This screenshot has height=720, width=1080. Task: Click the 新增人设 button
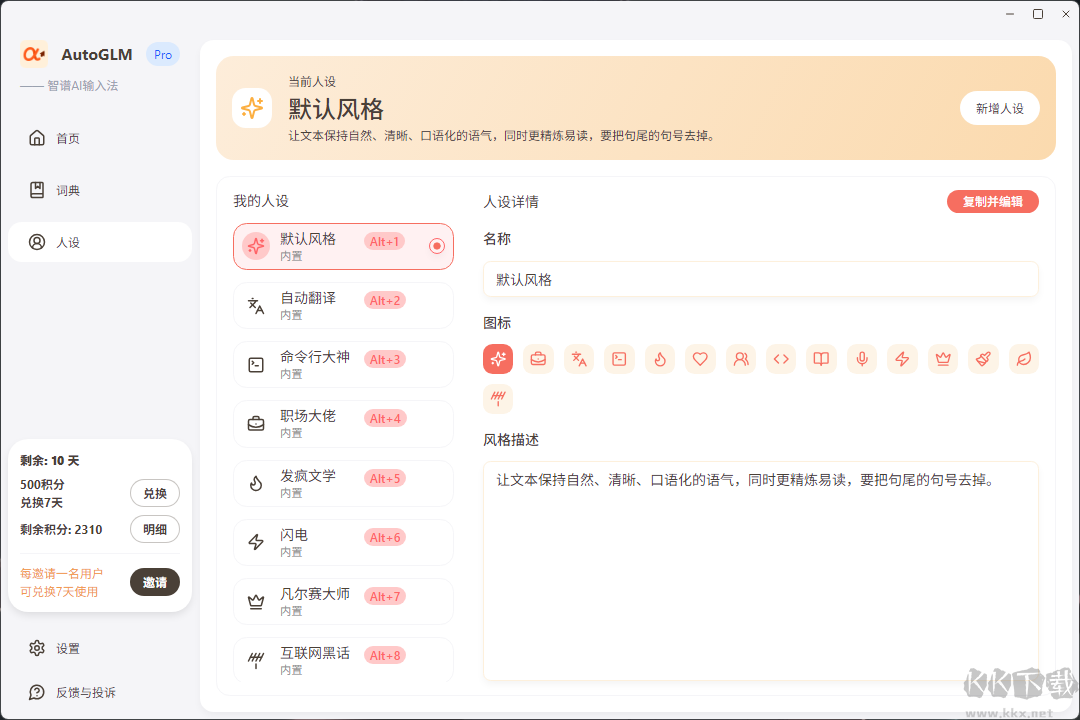(x=999, y=108)
